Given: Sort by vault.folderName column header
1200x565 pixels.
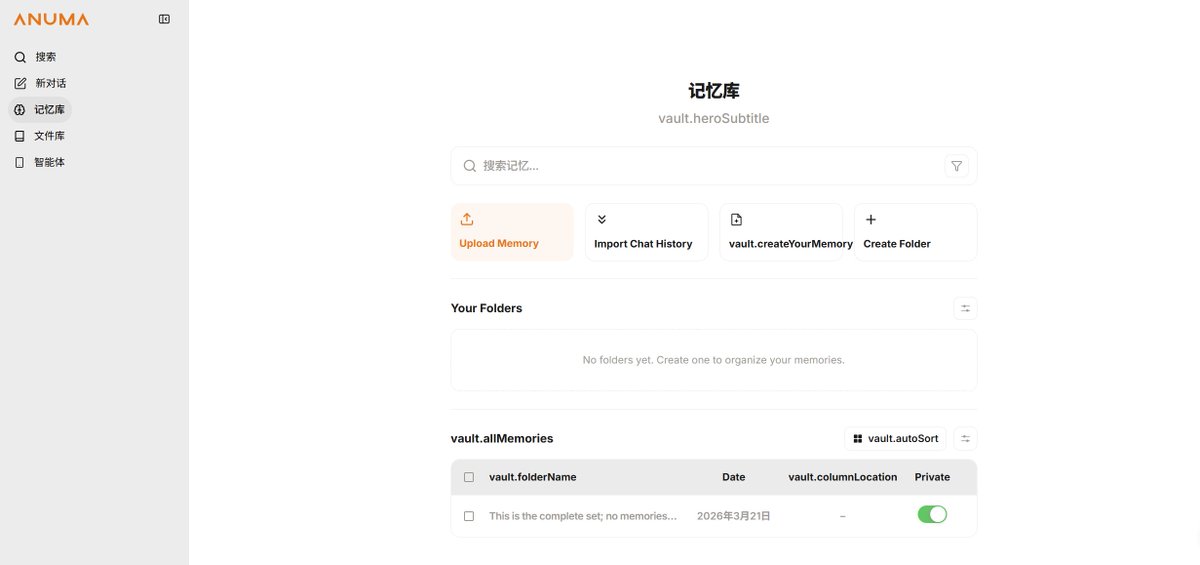Looking at the screenshot, I should pos(532,477).
